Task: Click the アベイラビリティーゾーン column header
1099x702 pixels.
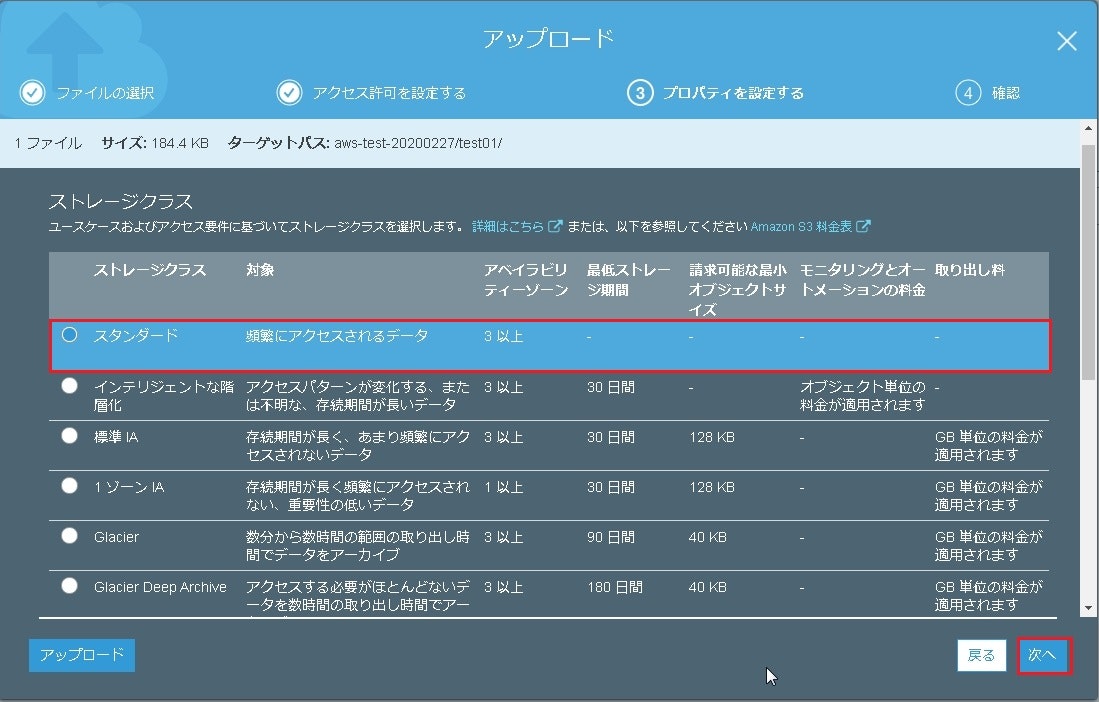Action: point(526,280)
